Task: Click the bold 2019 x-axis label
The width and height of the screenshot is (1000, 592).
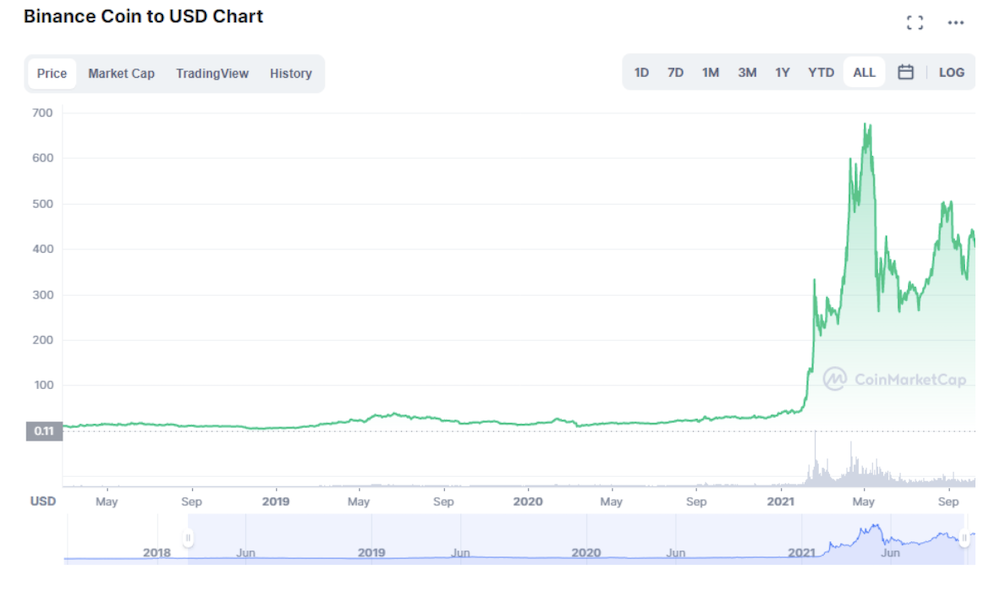Action: click(276, 501)
